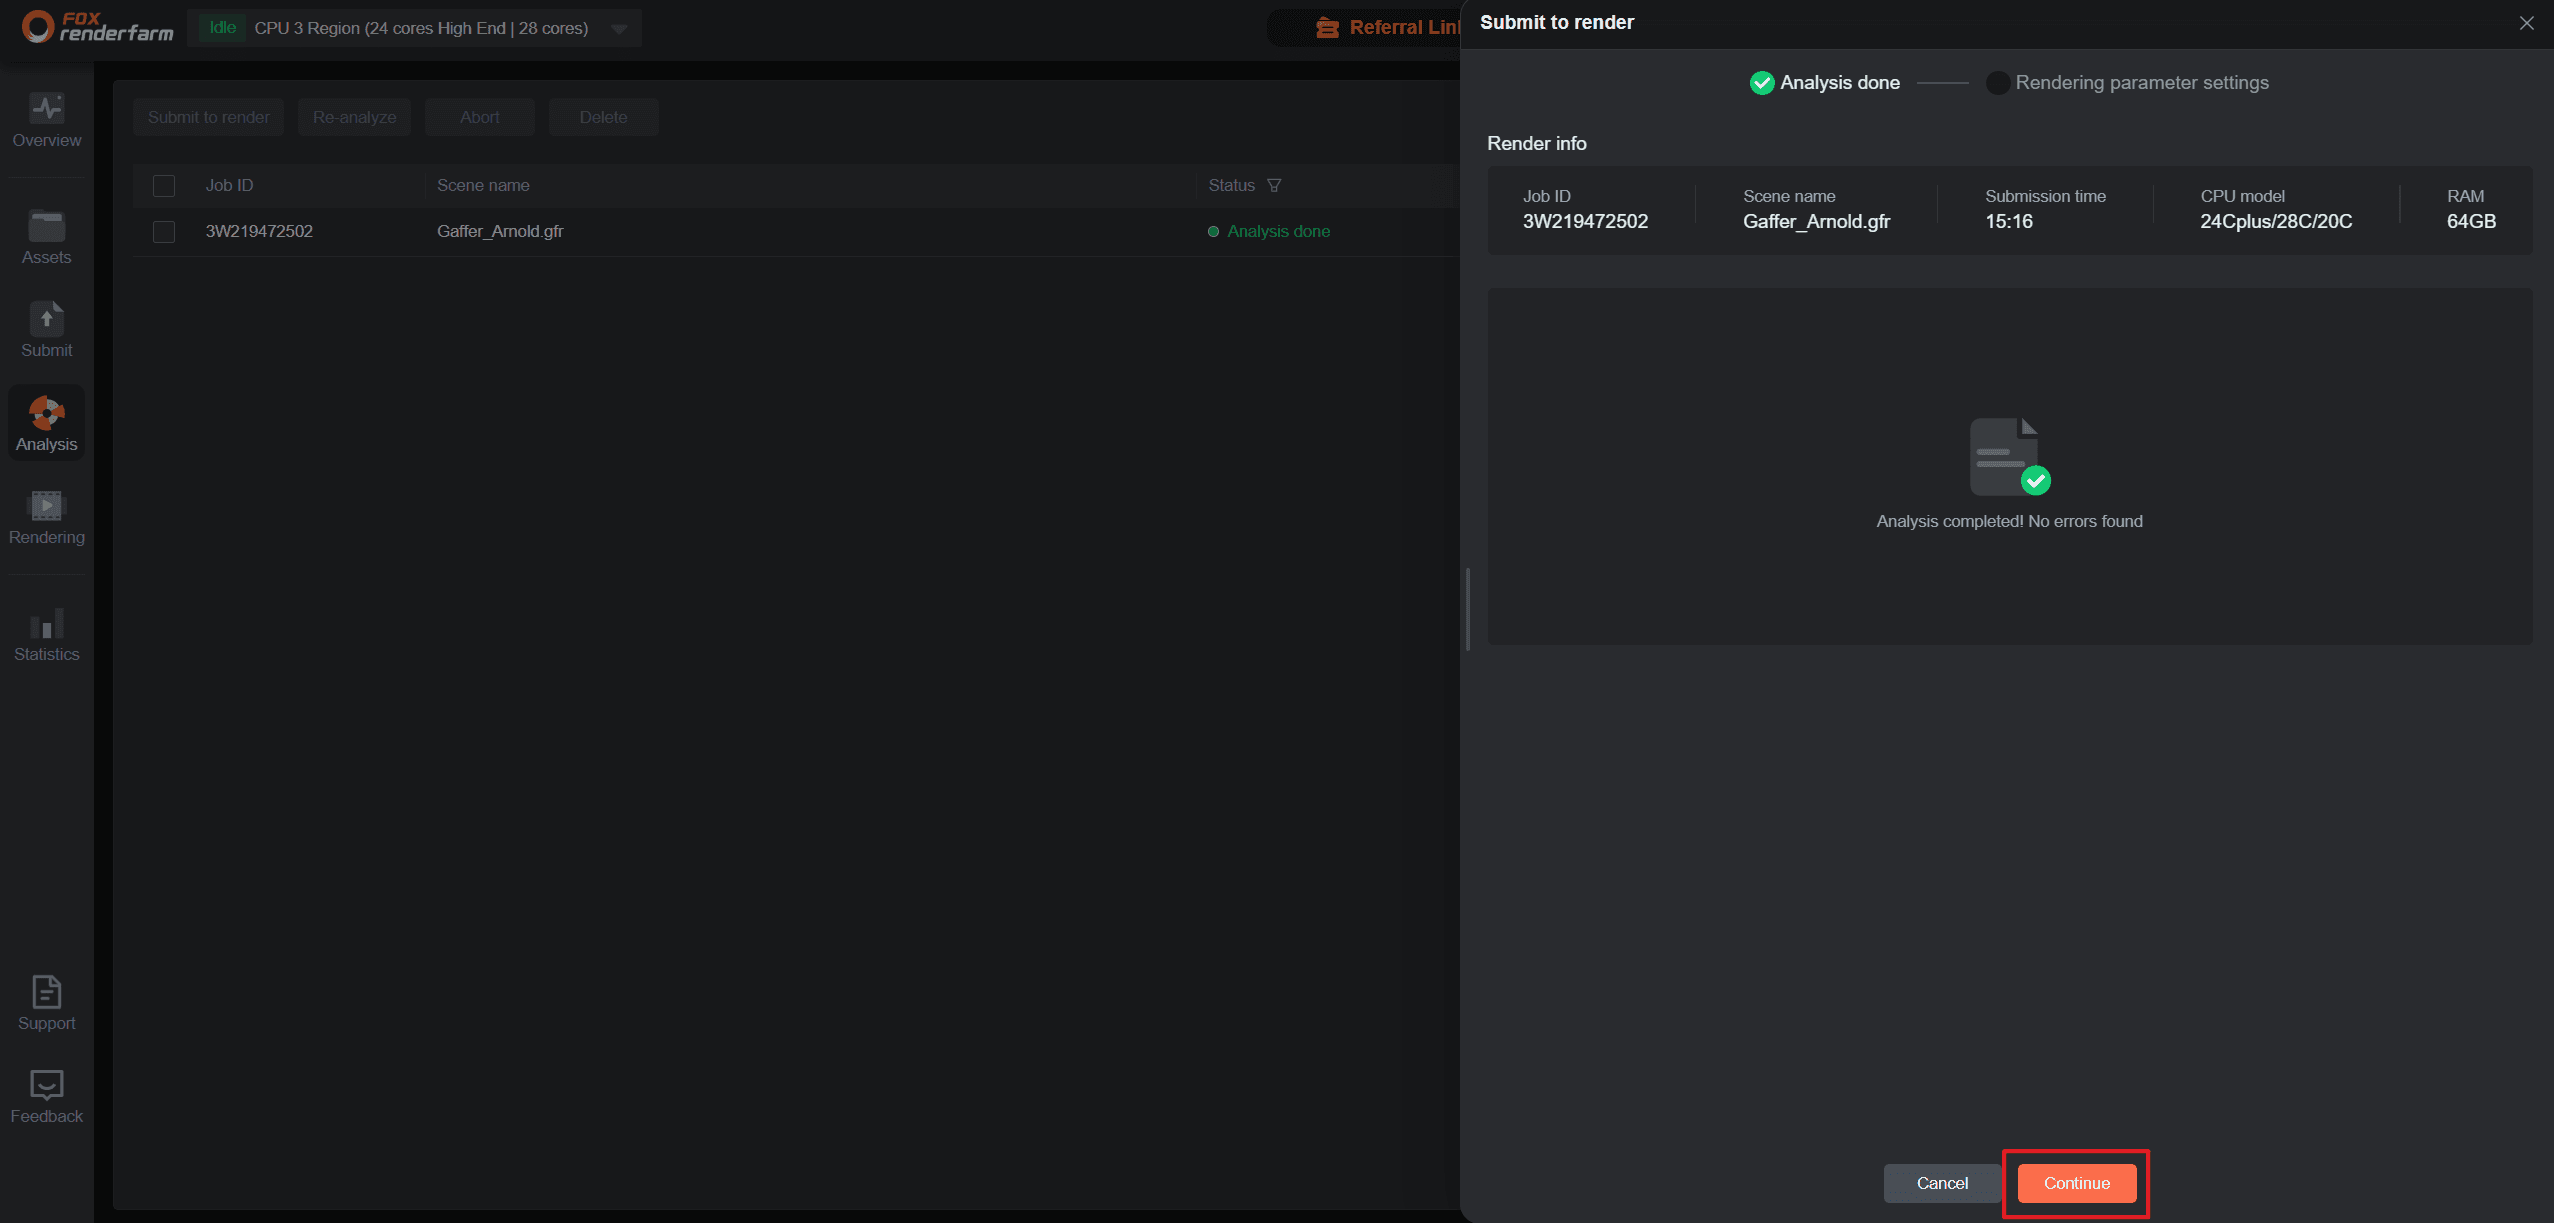Expand the CPU 3 Region dropdown
Screen dimensions: 2554x1223
coord(619,29)
